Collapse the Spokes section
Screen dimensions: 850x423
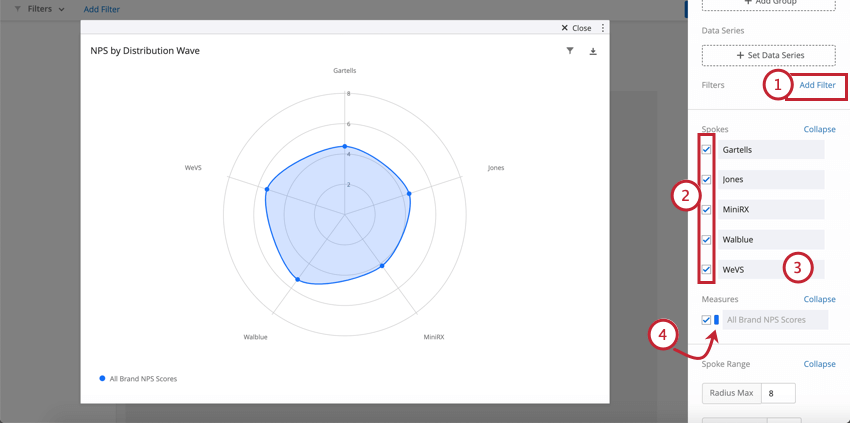point(819,129)
